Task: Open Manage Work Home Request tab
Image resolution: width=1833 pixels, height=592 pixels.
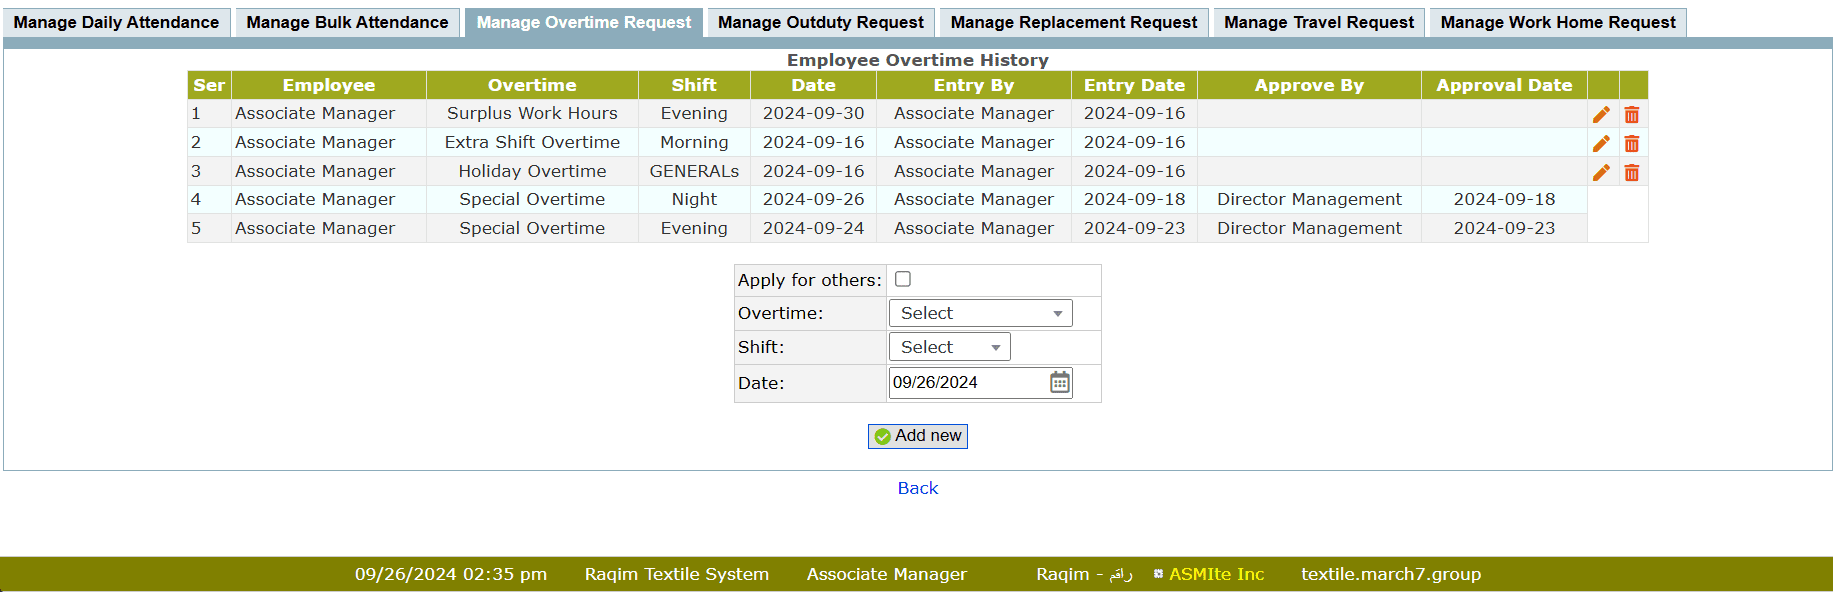Action: tap(1557, 22)
